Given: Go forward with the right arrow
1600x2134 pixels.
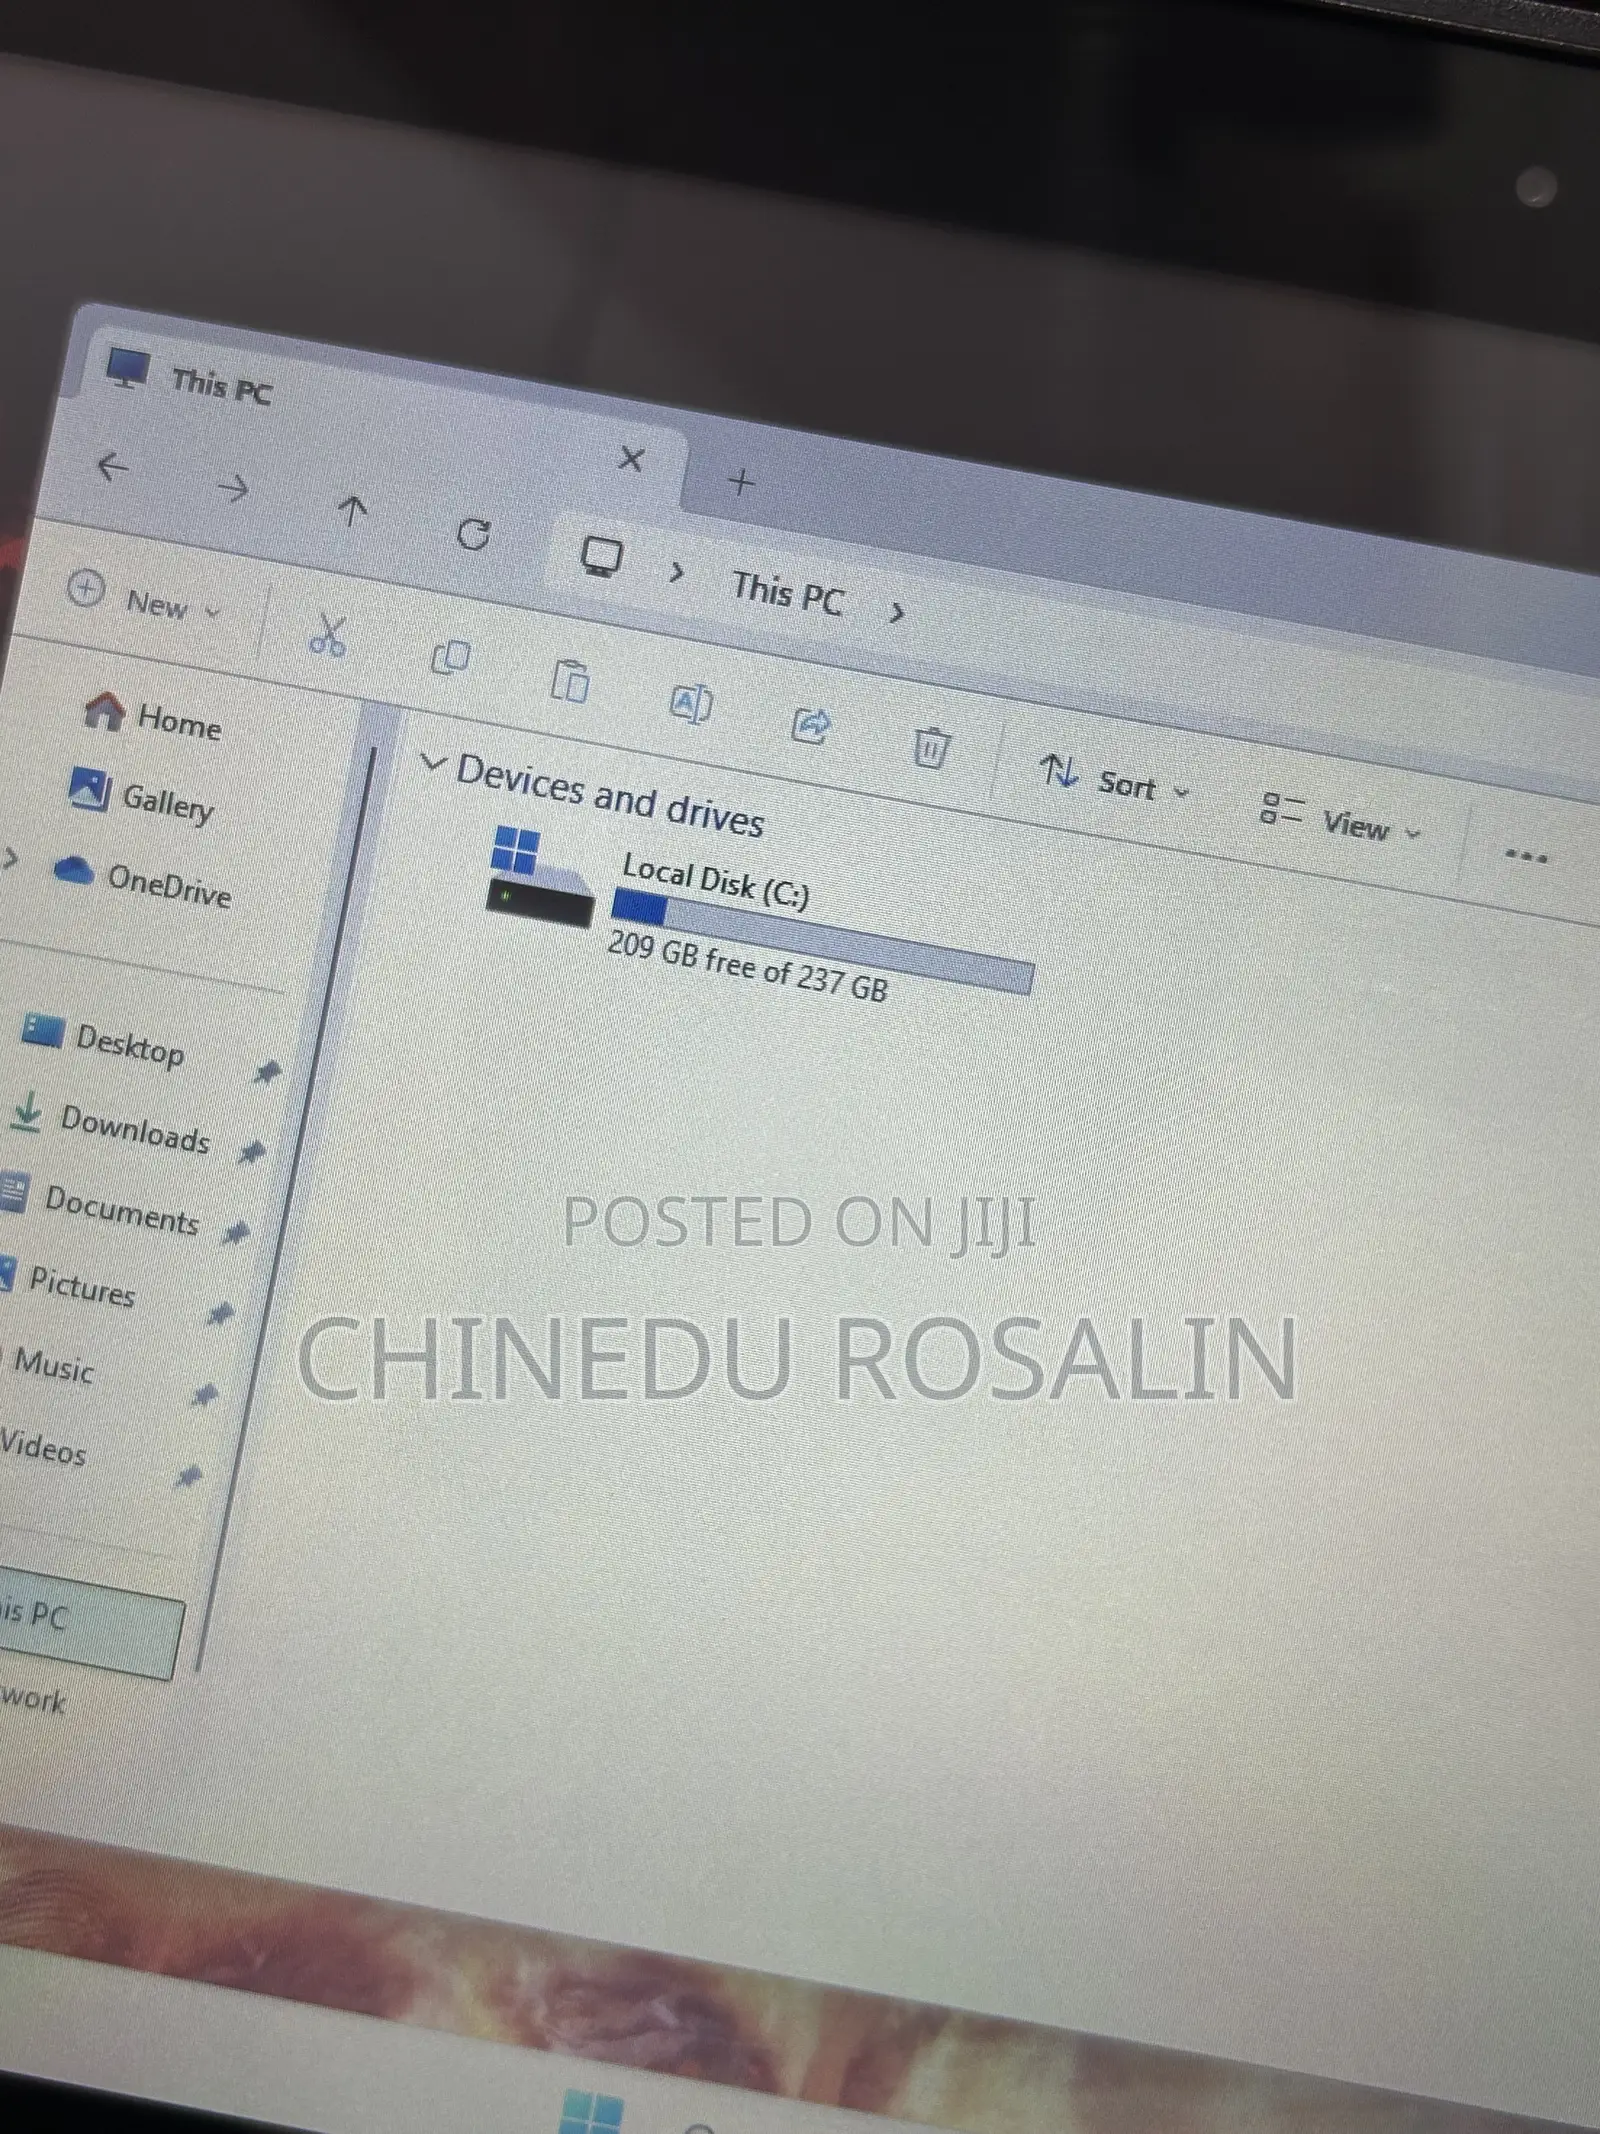Looking at the screenshot, I should pos(234,488).
